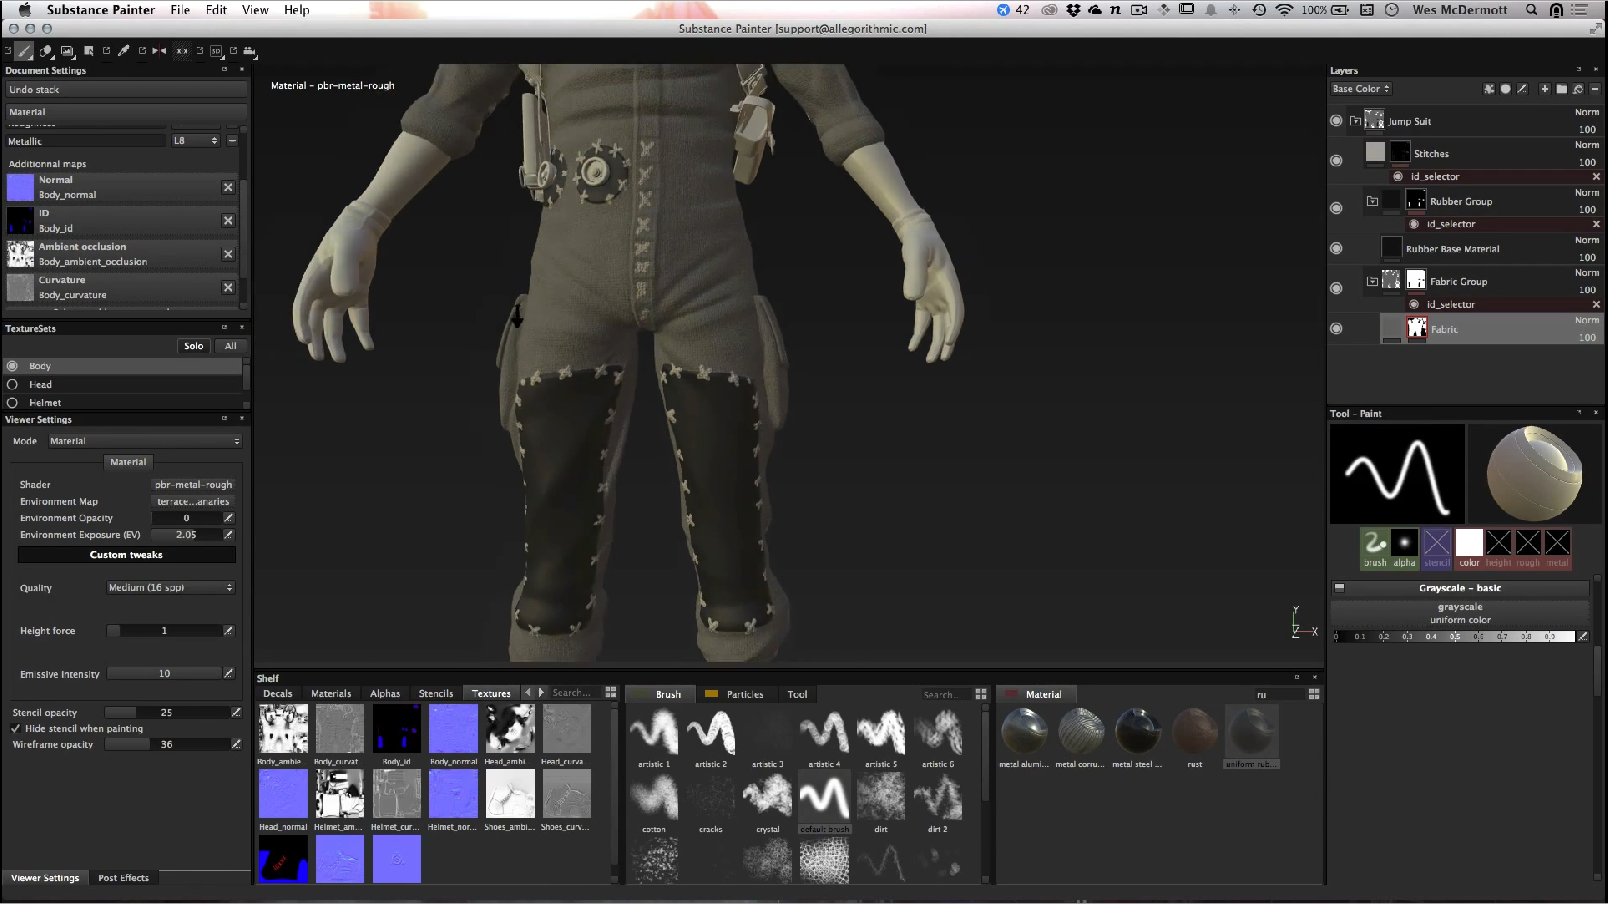The height and width of the screenshot is (905, 1608).
Task: Click the Undo stack header
Action: [x=126, y=90]
